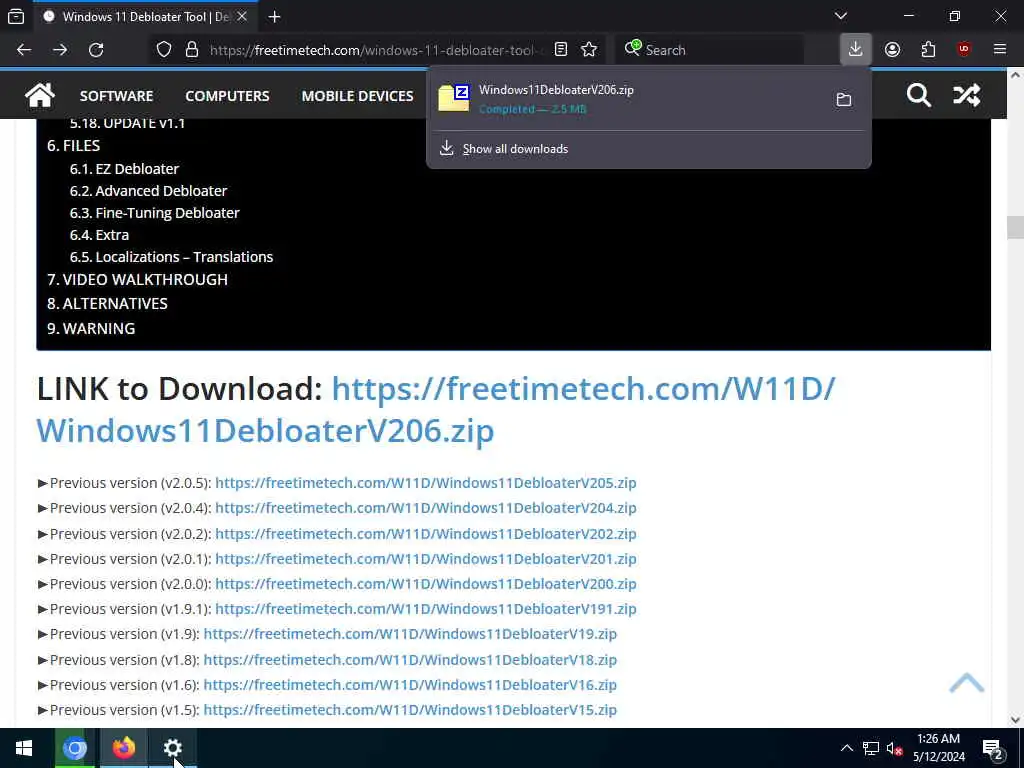Jump to 6.1. EZ Debloater
The width and height of the screenshot is (1024, 768).
pos(124,169)
